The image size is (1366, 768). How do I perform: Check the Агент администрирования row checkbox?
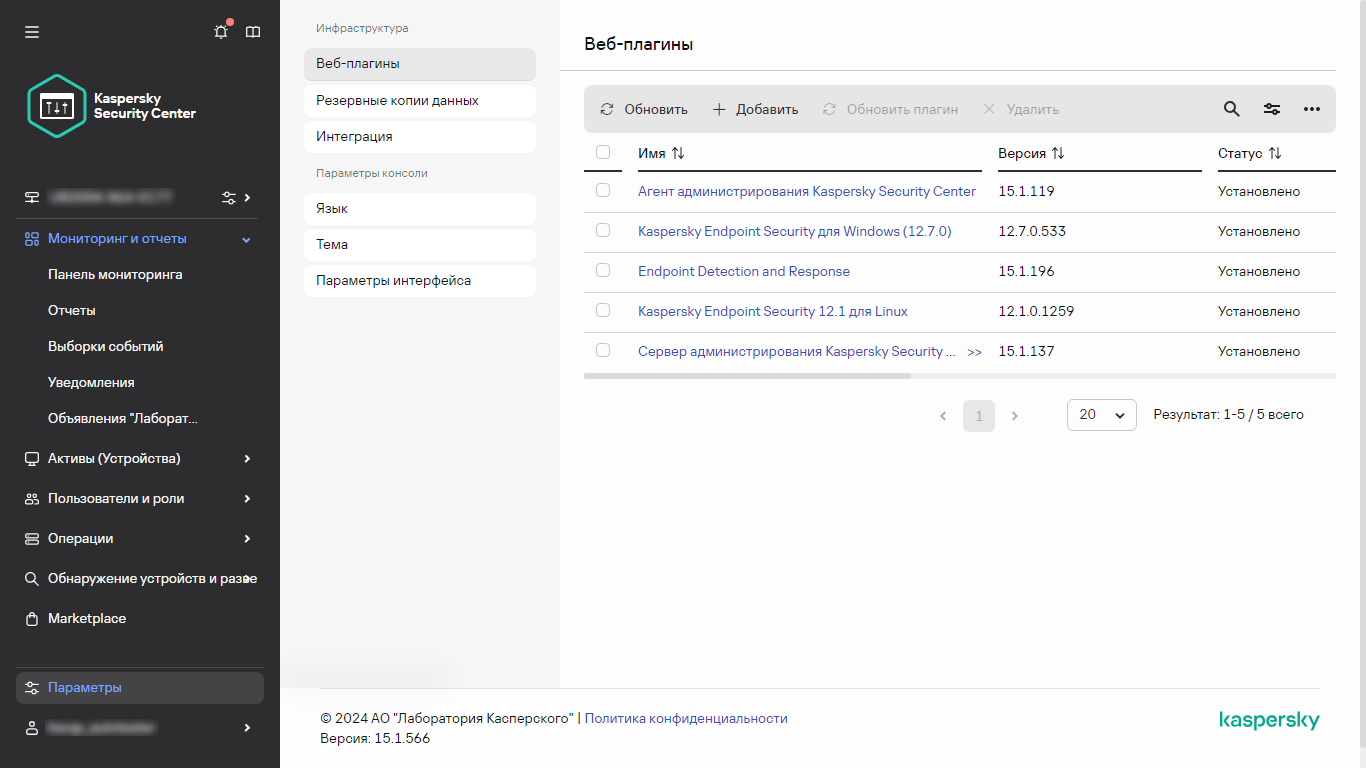click(x=603, y=190)
